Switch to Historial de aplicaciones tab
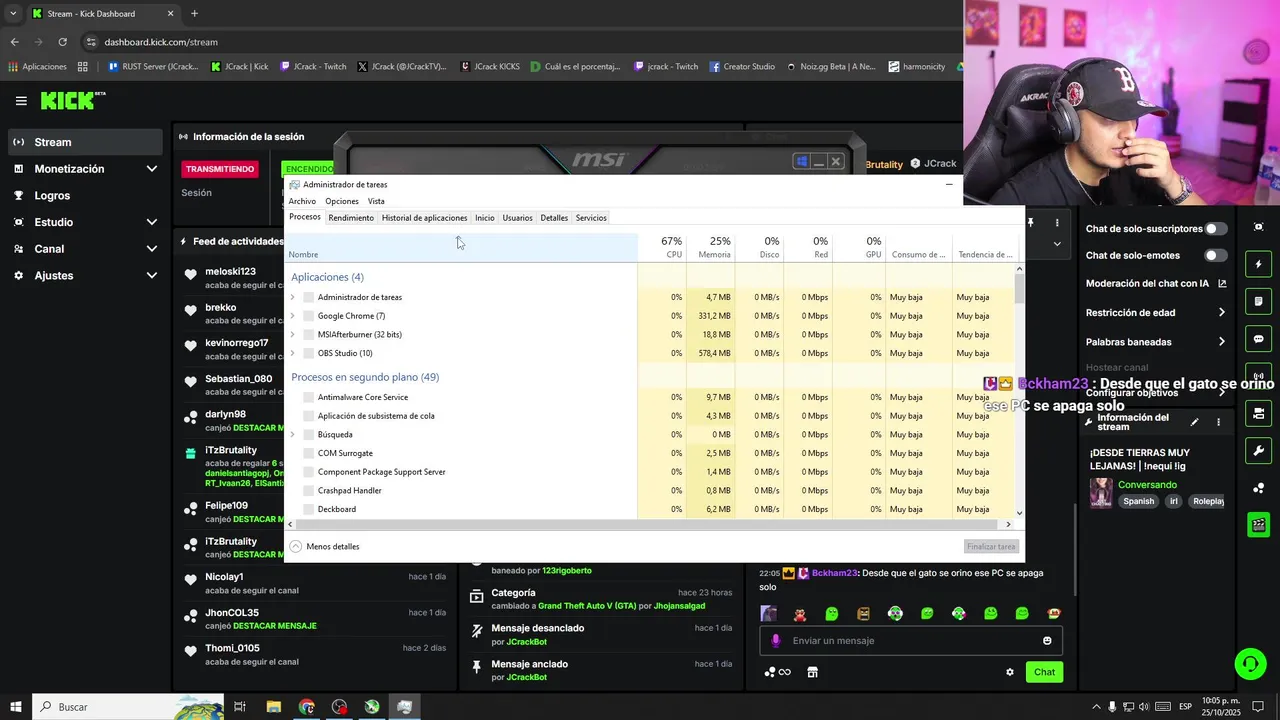The image size is (1280, 720). point(424,218)
